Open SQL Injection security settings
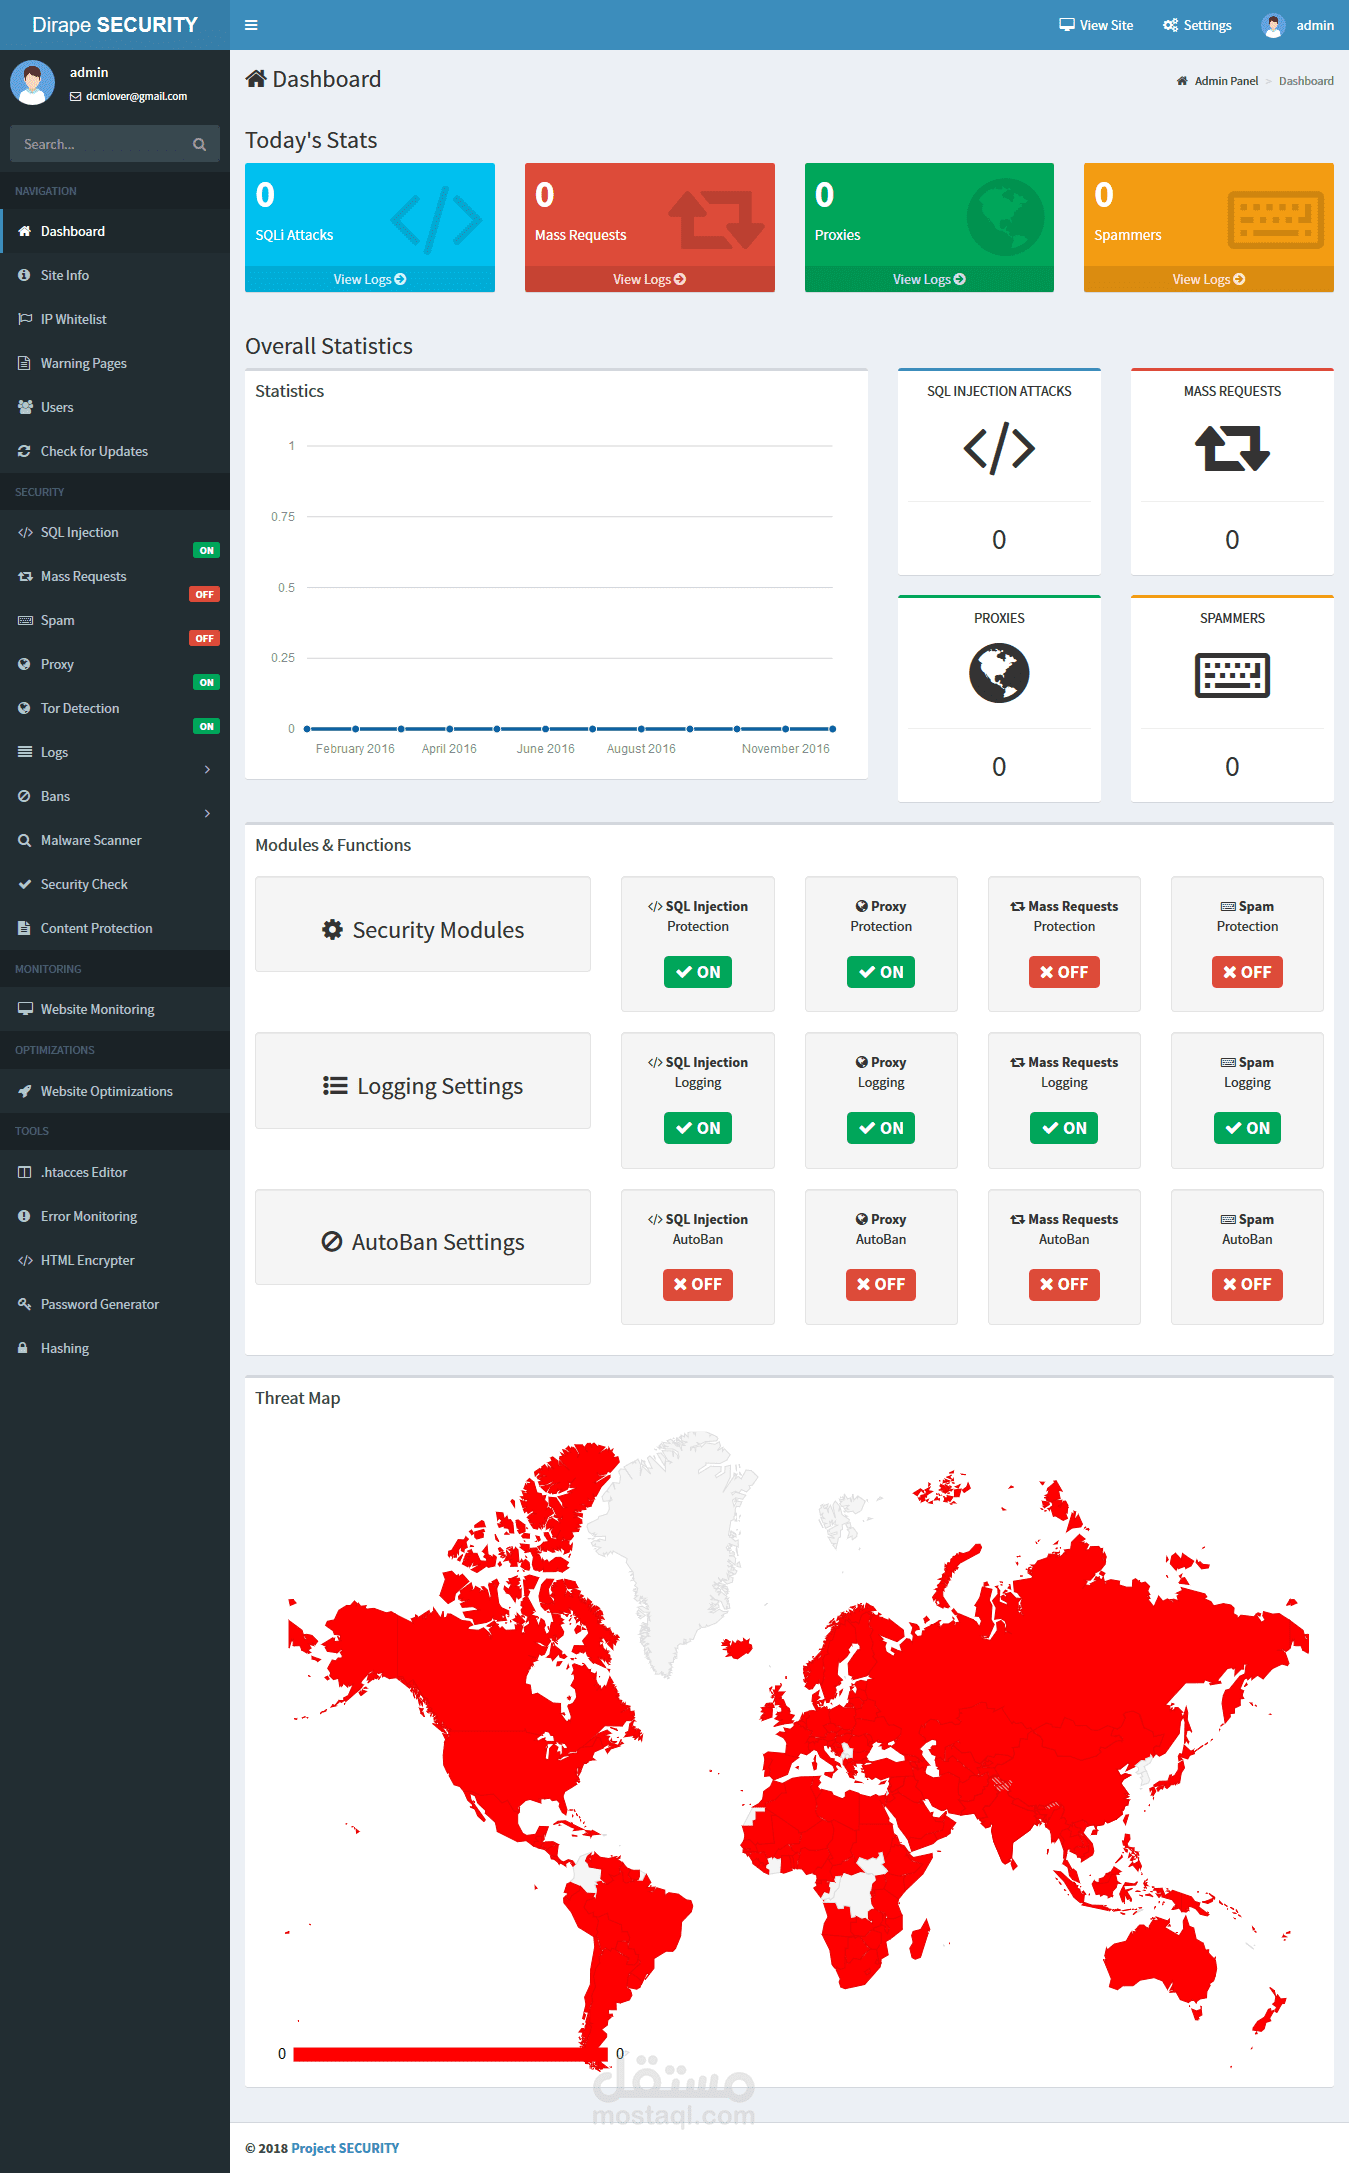 pyautogui.click(x=115, y=532)
